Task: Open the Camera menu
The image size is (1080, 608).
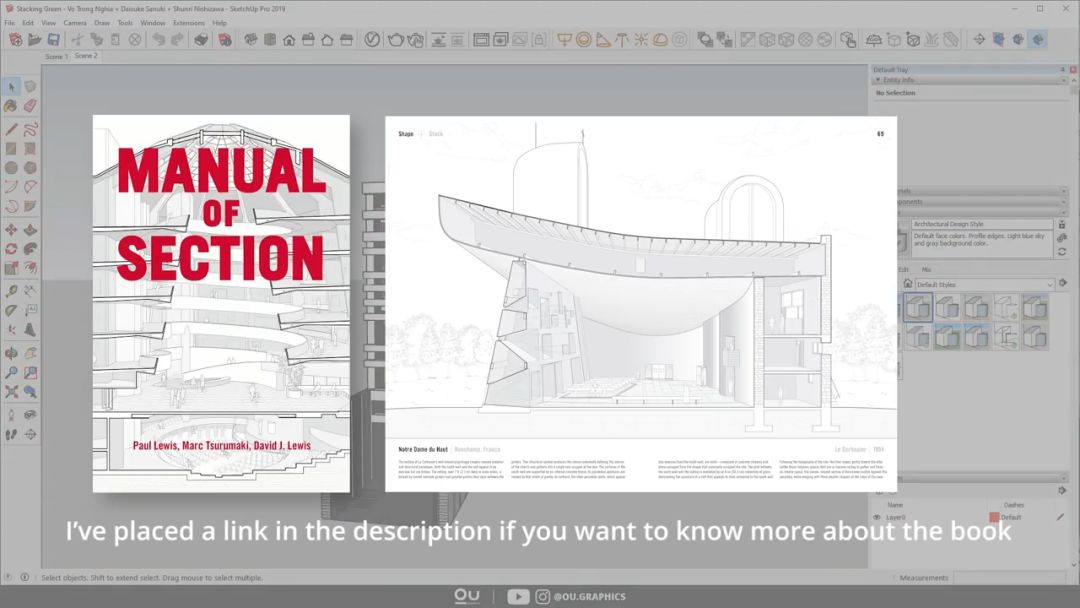Action: [75, 23]
